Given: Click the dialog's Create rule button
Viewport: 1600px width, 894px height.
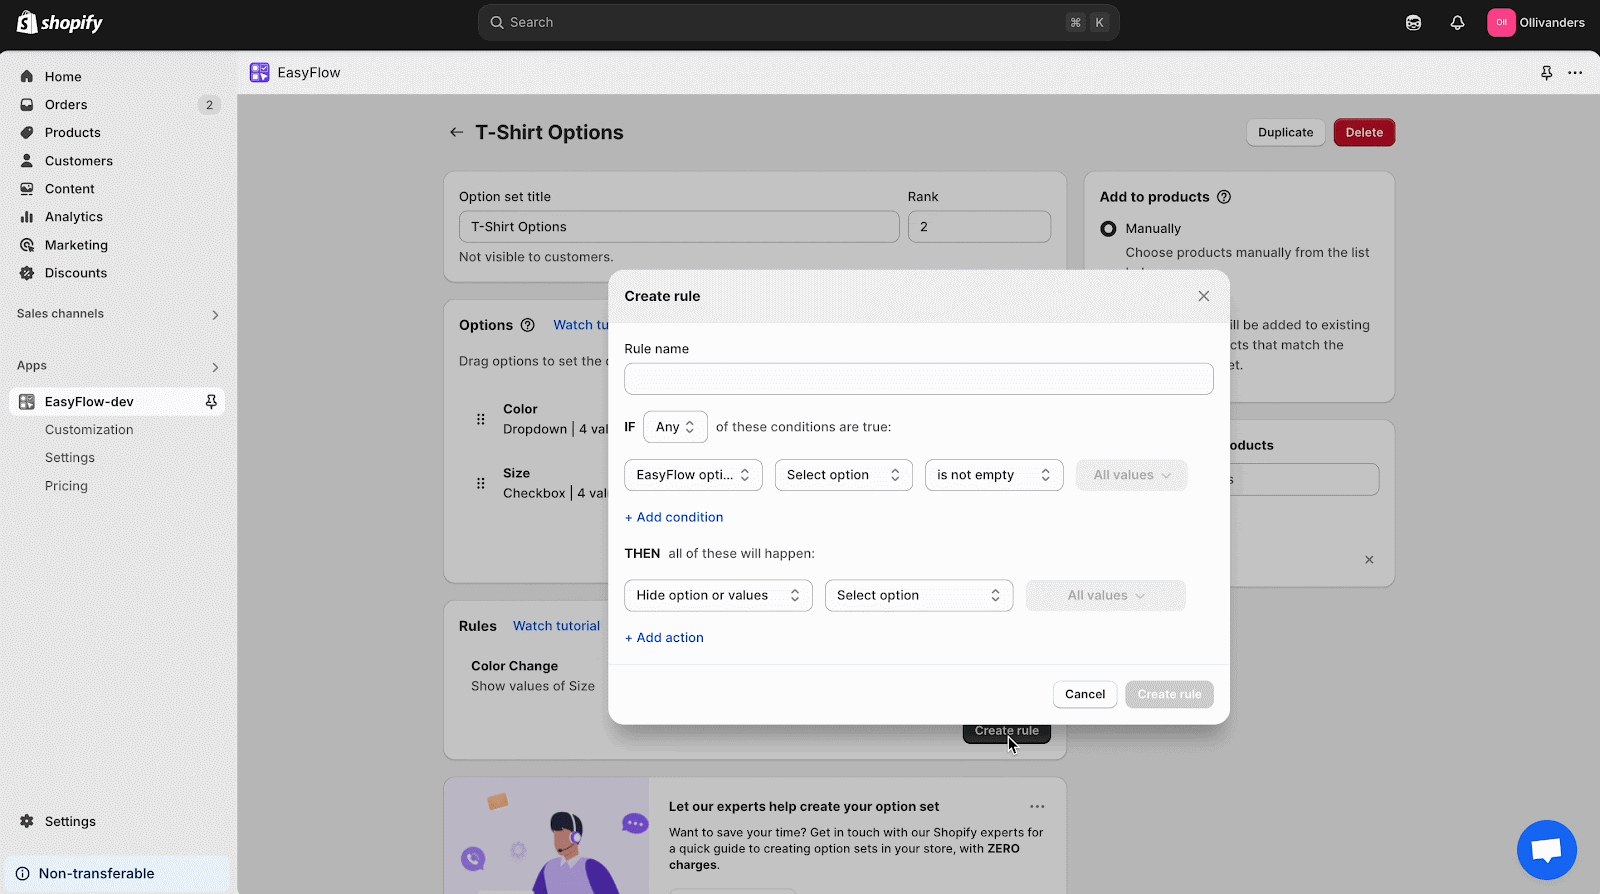Looking at the screenshot, I should 1169,694.
